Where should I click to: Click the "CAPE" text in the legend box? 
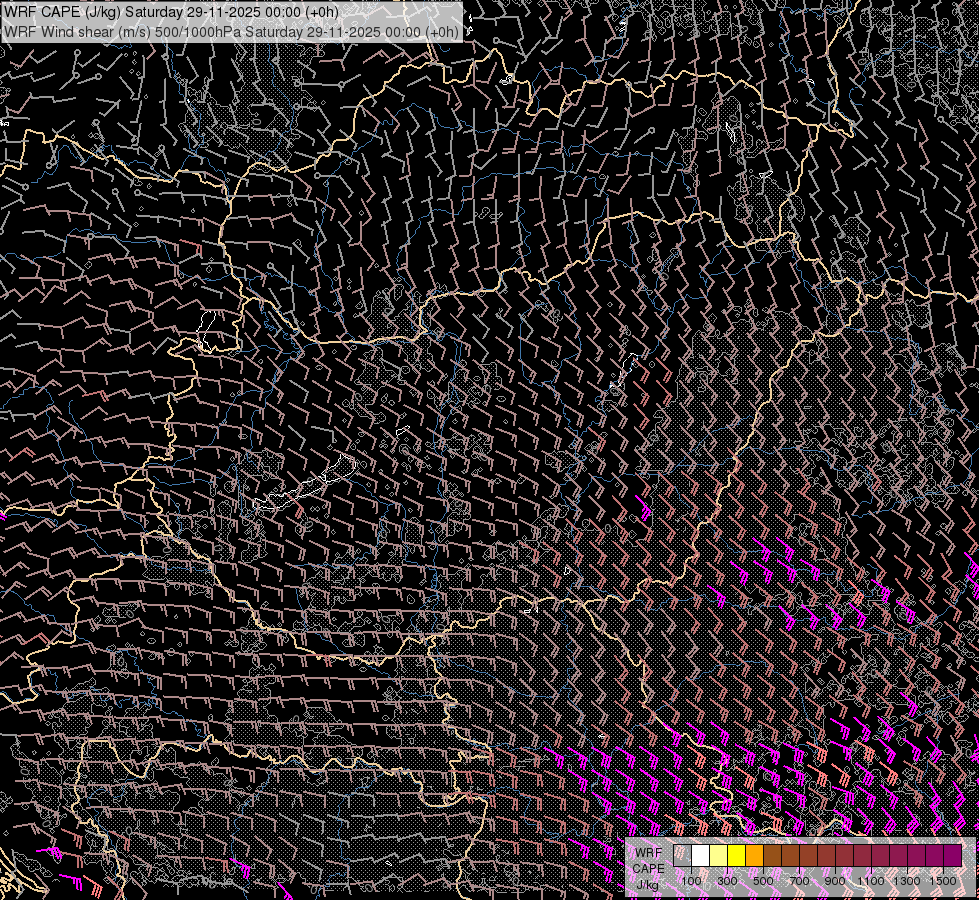tap(648, 868)
